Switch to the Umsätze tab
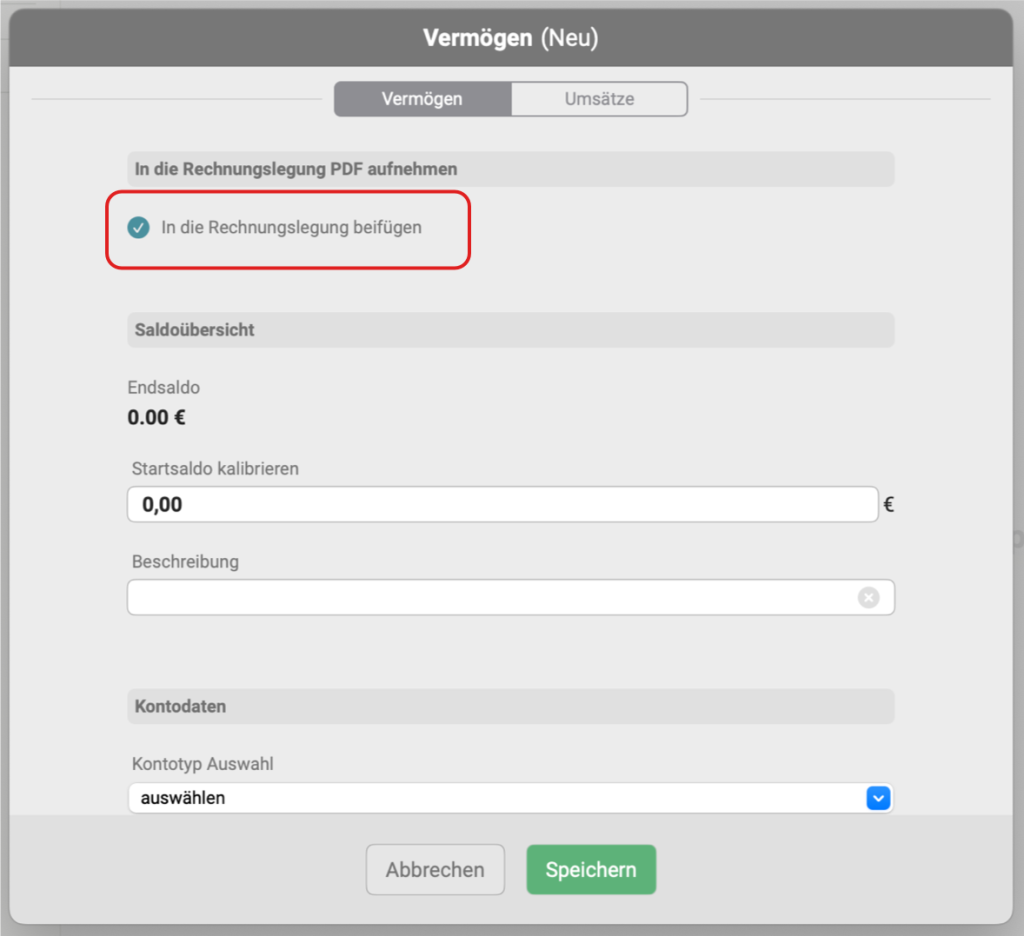 (599, 99)
